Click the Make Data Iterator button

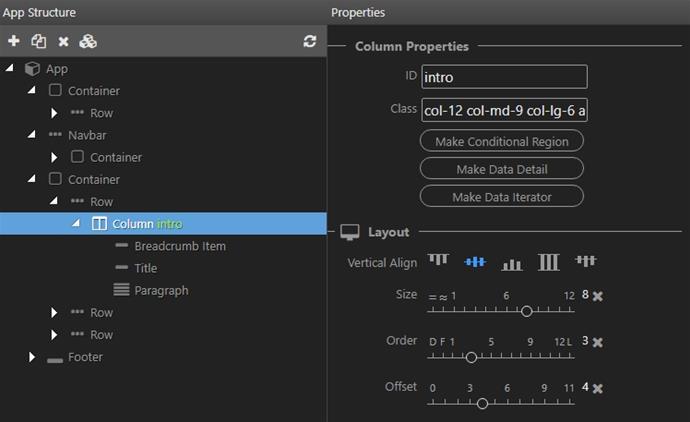[x=502, y=196]
